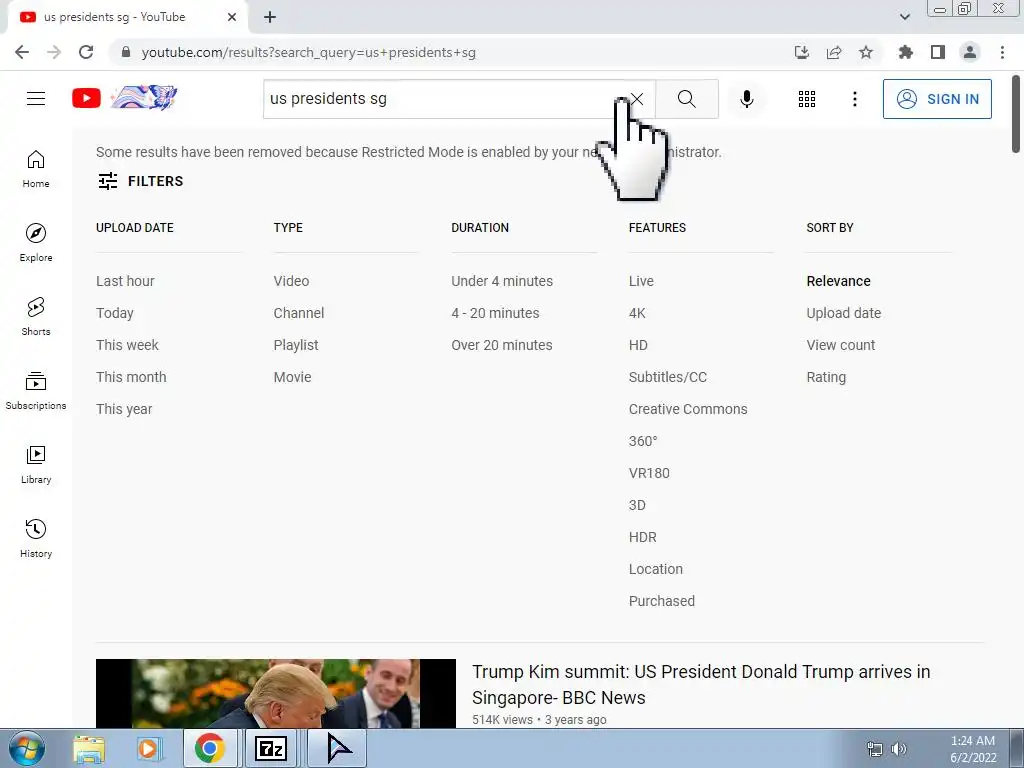This screenshot has width=1024, height=768.
Task: Click the install/download icon in address bar
Action: [802, 52]
